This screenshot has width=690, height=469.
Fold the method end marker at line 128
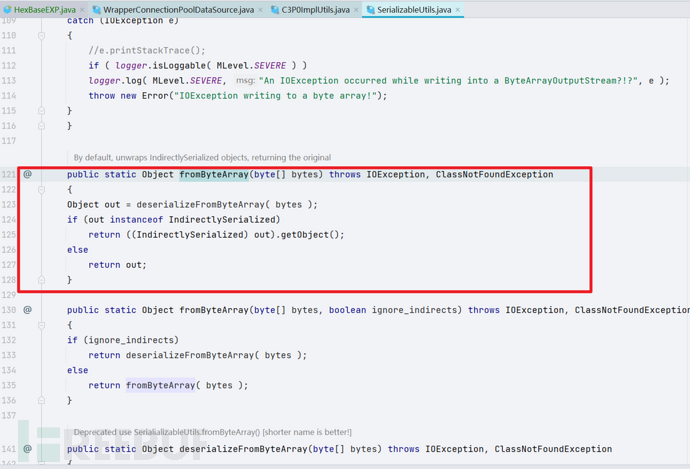pyautogui.click(x=41, y=280)
